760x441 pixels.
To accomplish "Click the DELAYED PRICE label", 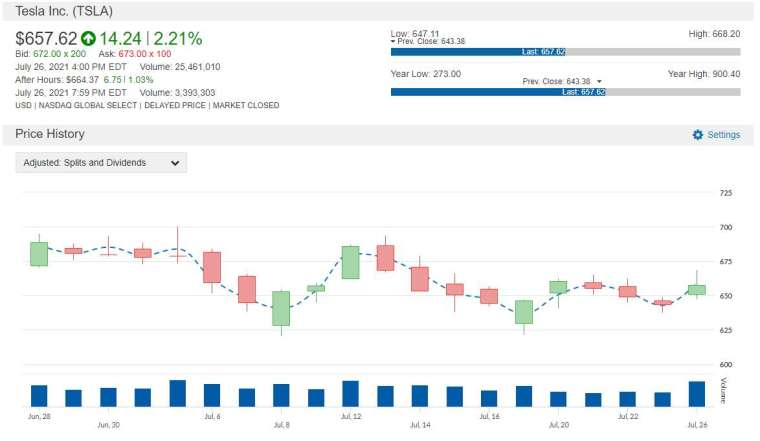I will (175, 105).
